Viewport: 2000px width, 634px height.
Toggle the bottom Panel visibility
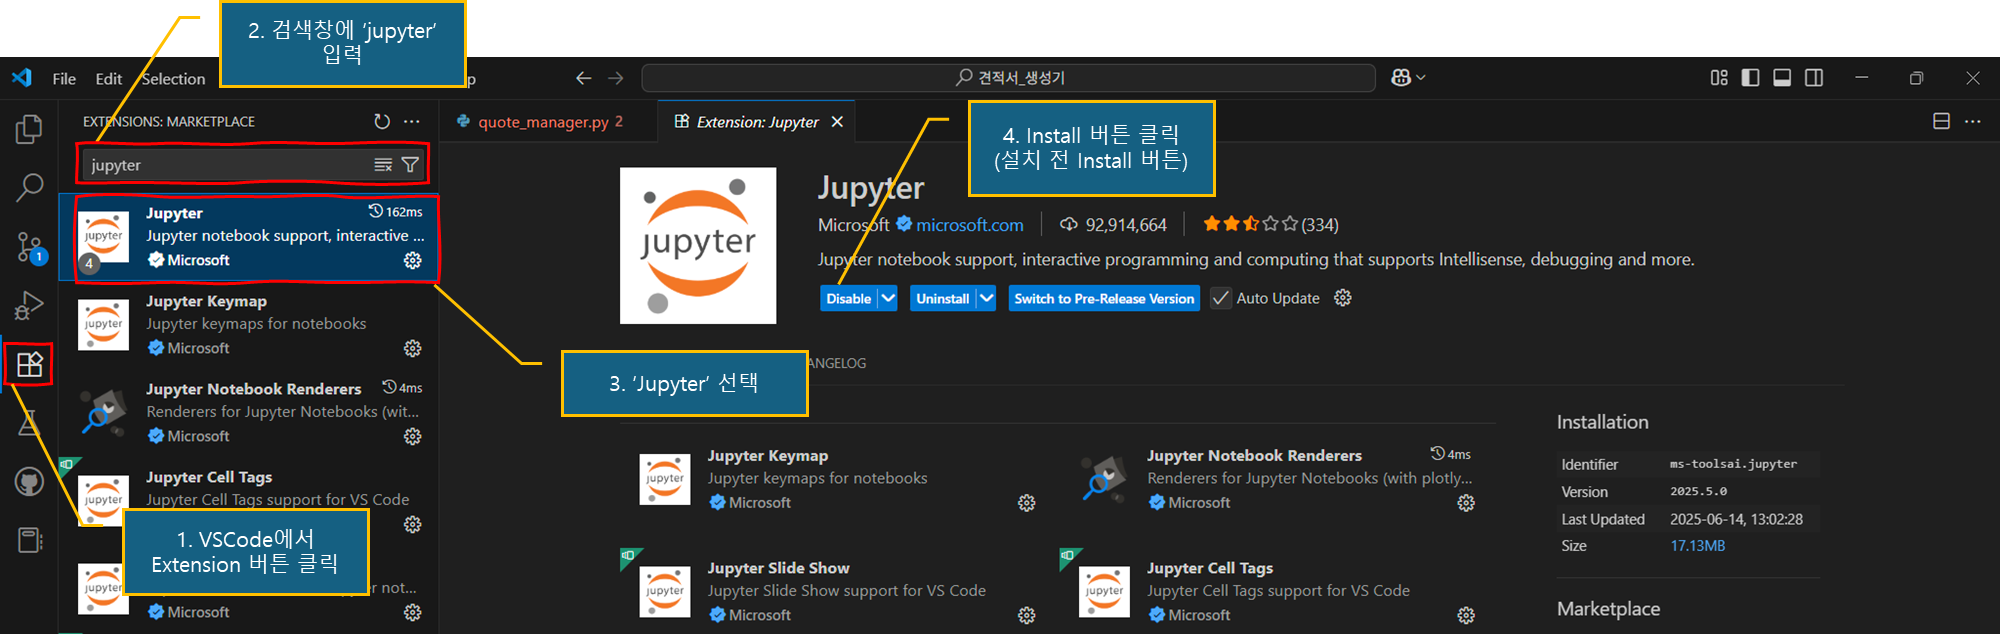click(x=1782, y=78)
